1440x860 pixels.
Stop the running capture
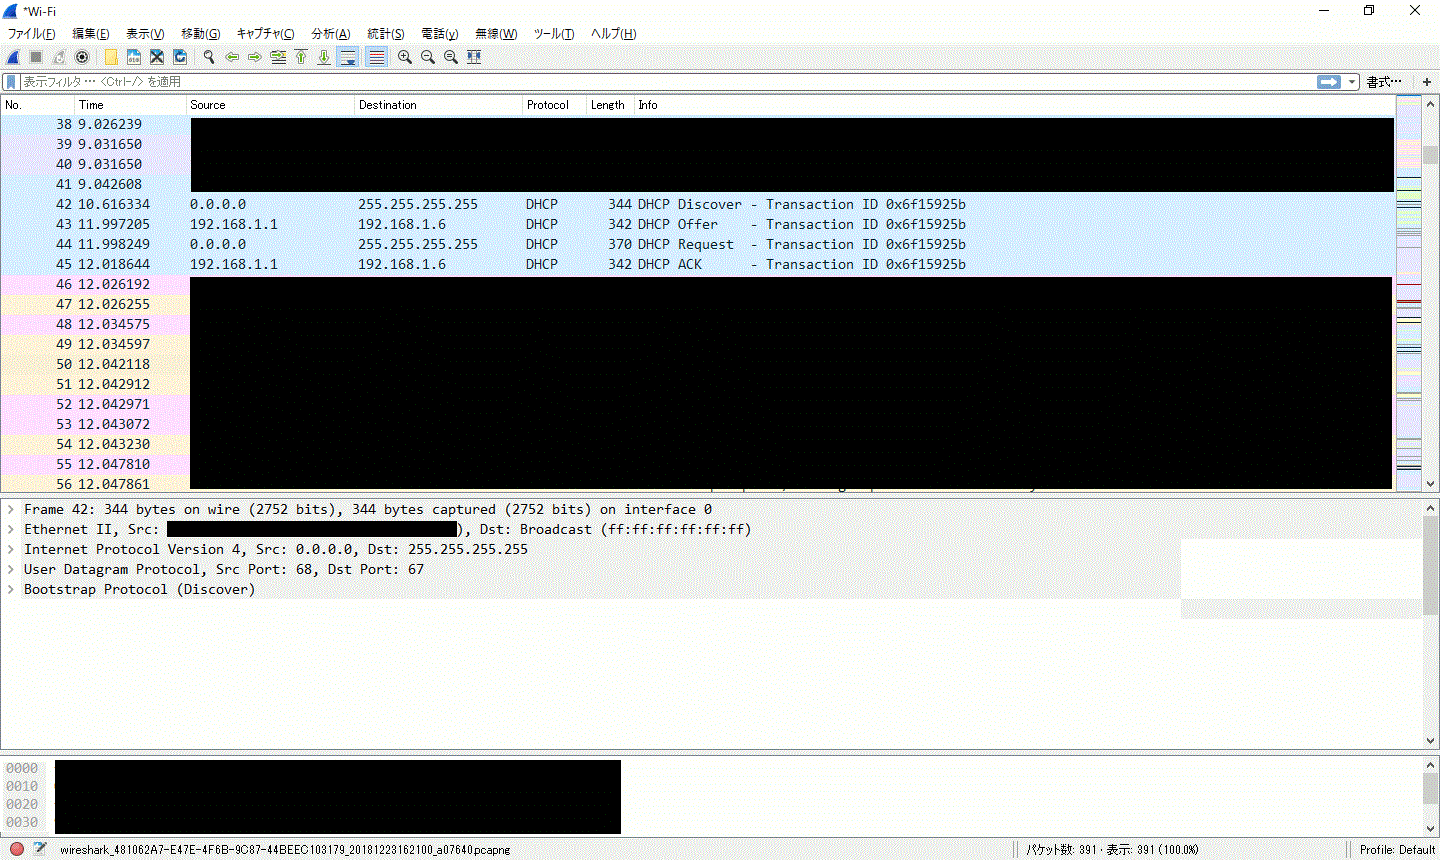pyautogui.click(x=36, y=57)
